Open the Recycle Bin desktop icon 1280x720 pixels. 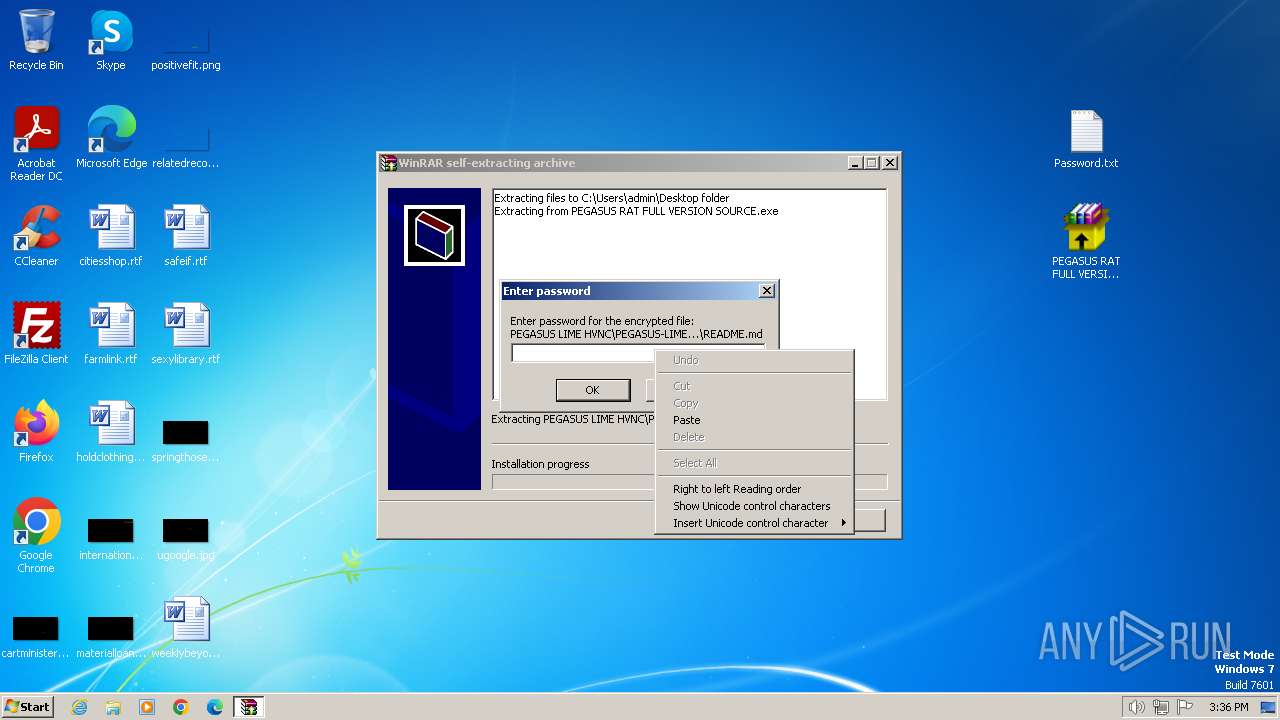coord(36,40)
